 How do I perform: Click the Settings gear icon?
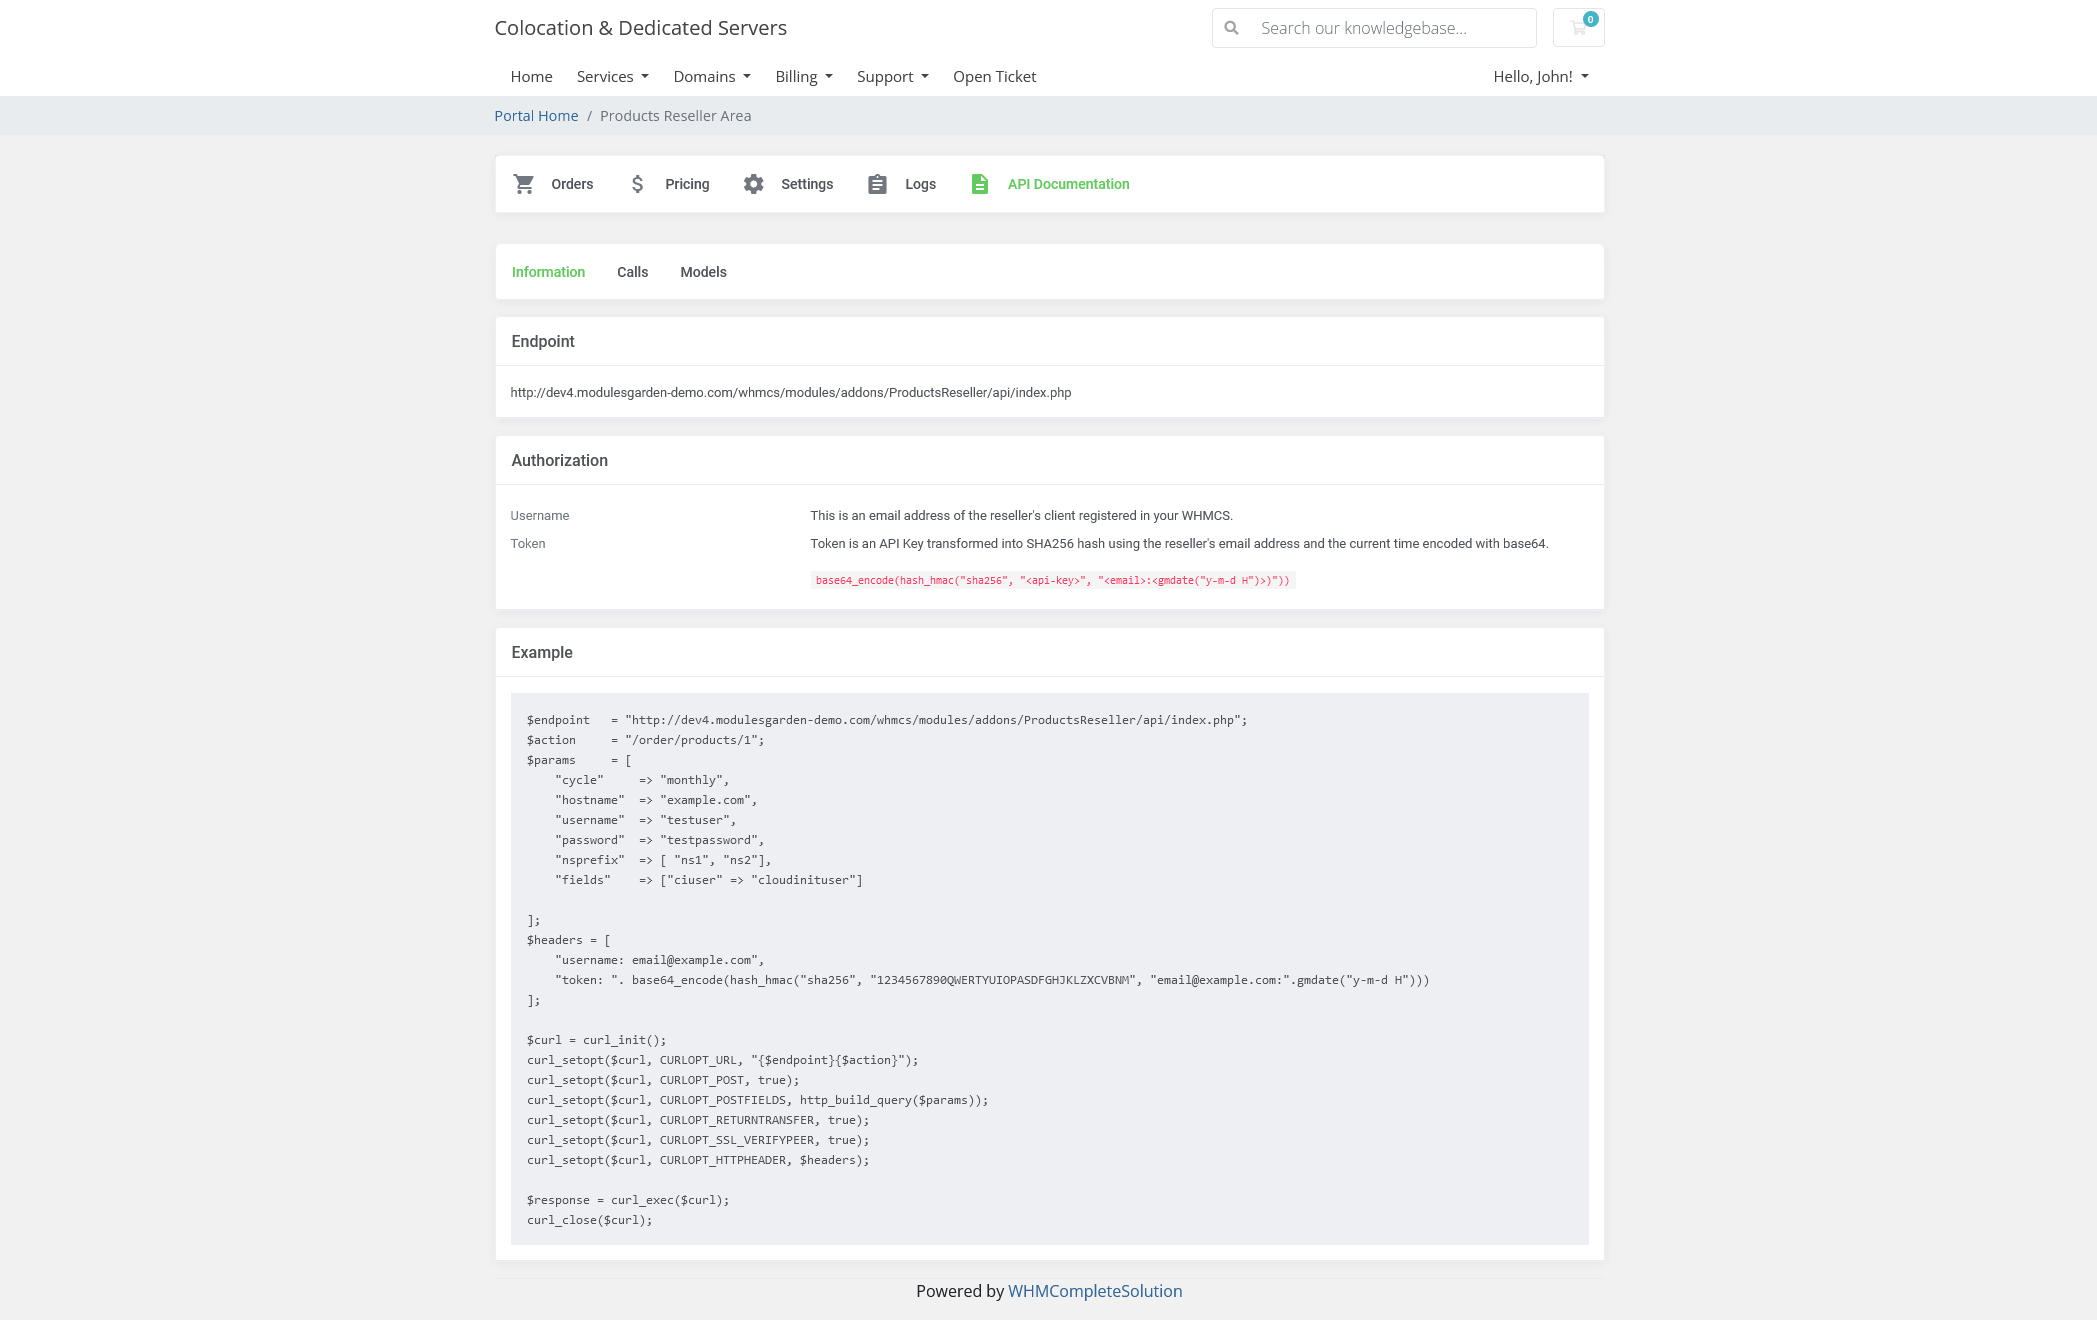tap(754, 184)
